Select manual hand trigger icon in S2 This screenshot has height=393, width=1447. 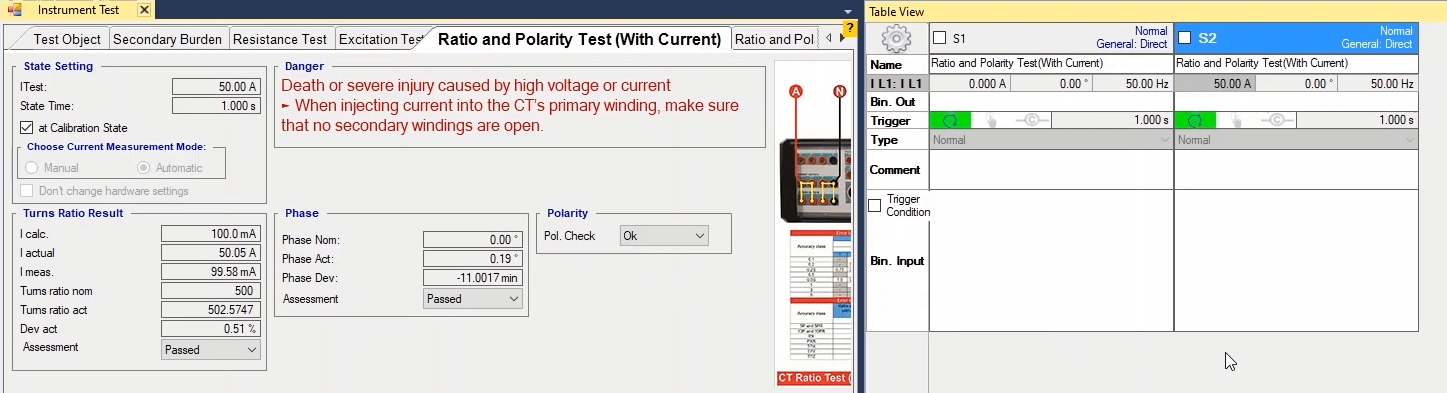(1236, 120)
